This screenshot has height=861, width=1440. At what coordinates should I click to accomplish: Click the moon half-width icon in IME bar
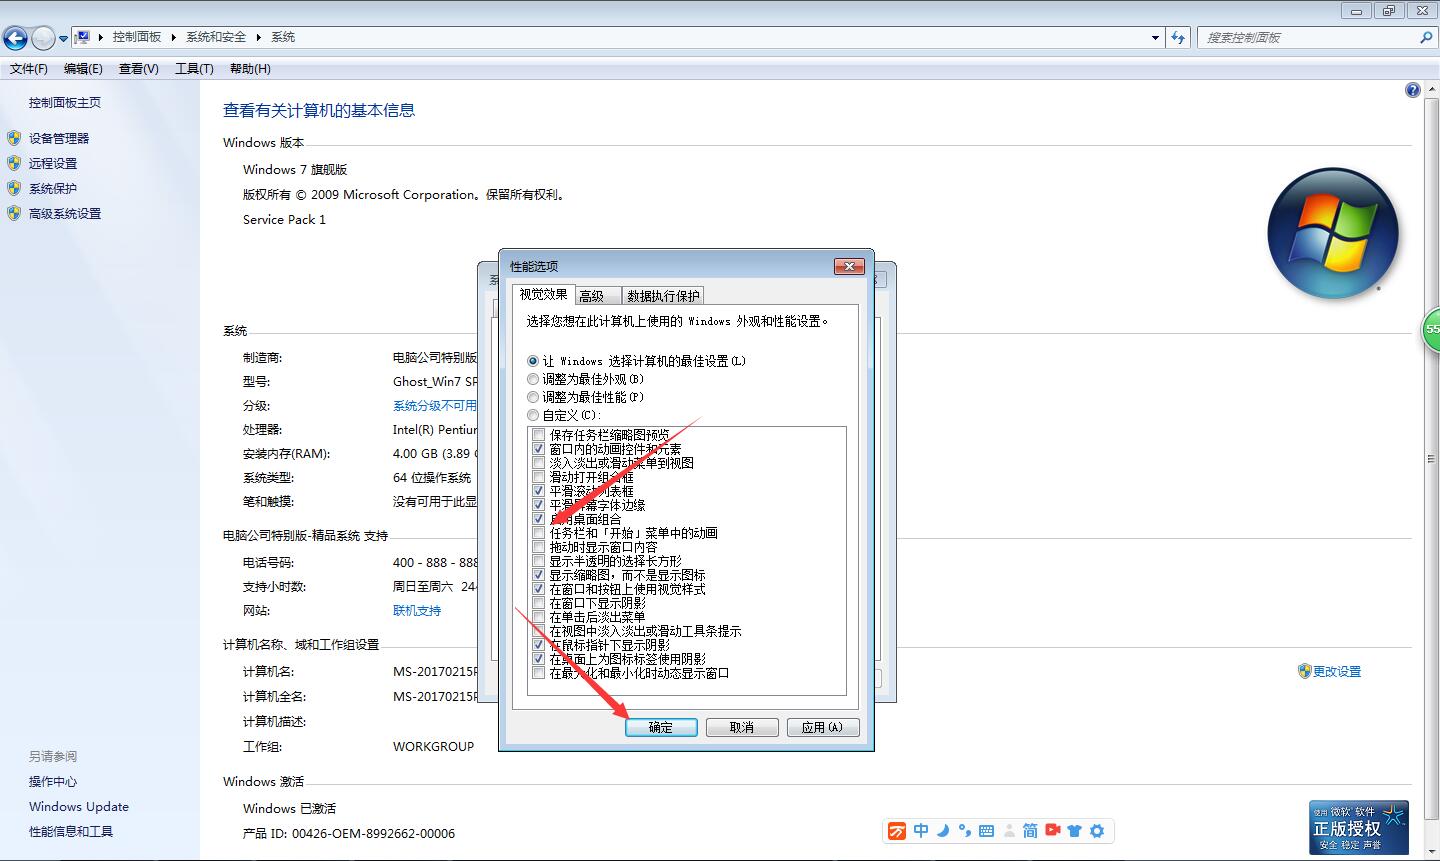[943, 830]
